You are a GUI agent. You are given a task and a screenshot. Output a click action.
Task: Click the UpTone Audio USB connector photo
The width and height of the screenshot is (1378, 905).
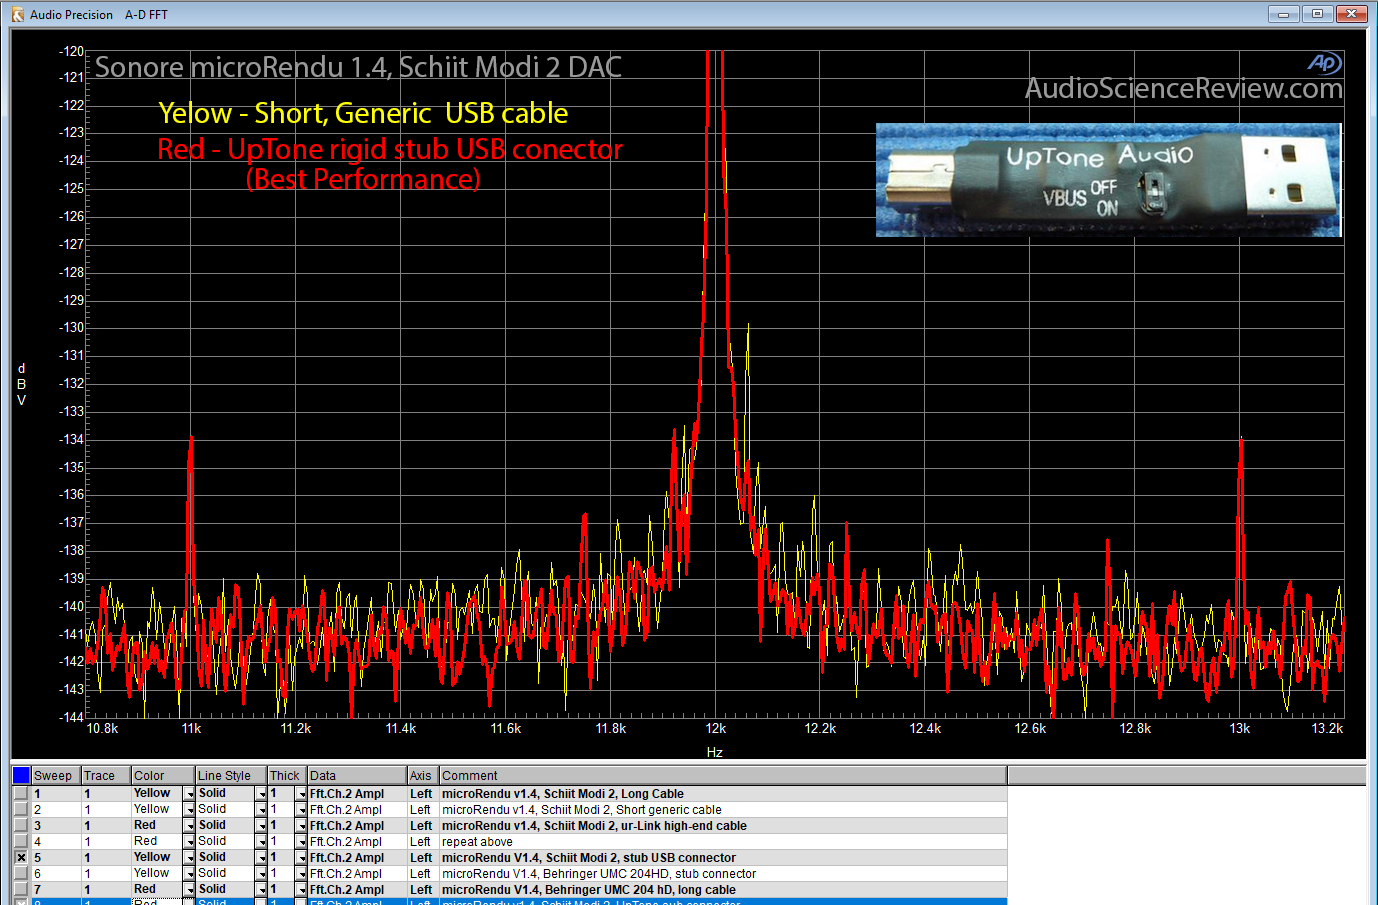click(x=1108, y=180)
